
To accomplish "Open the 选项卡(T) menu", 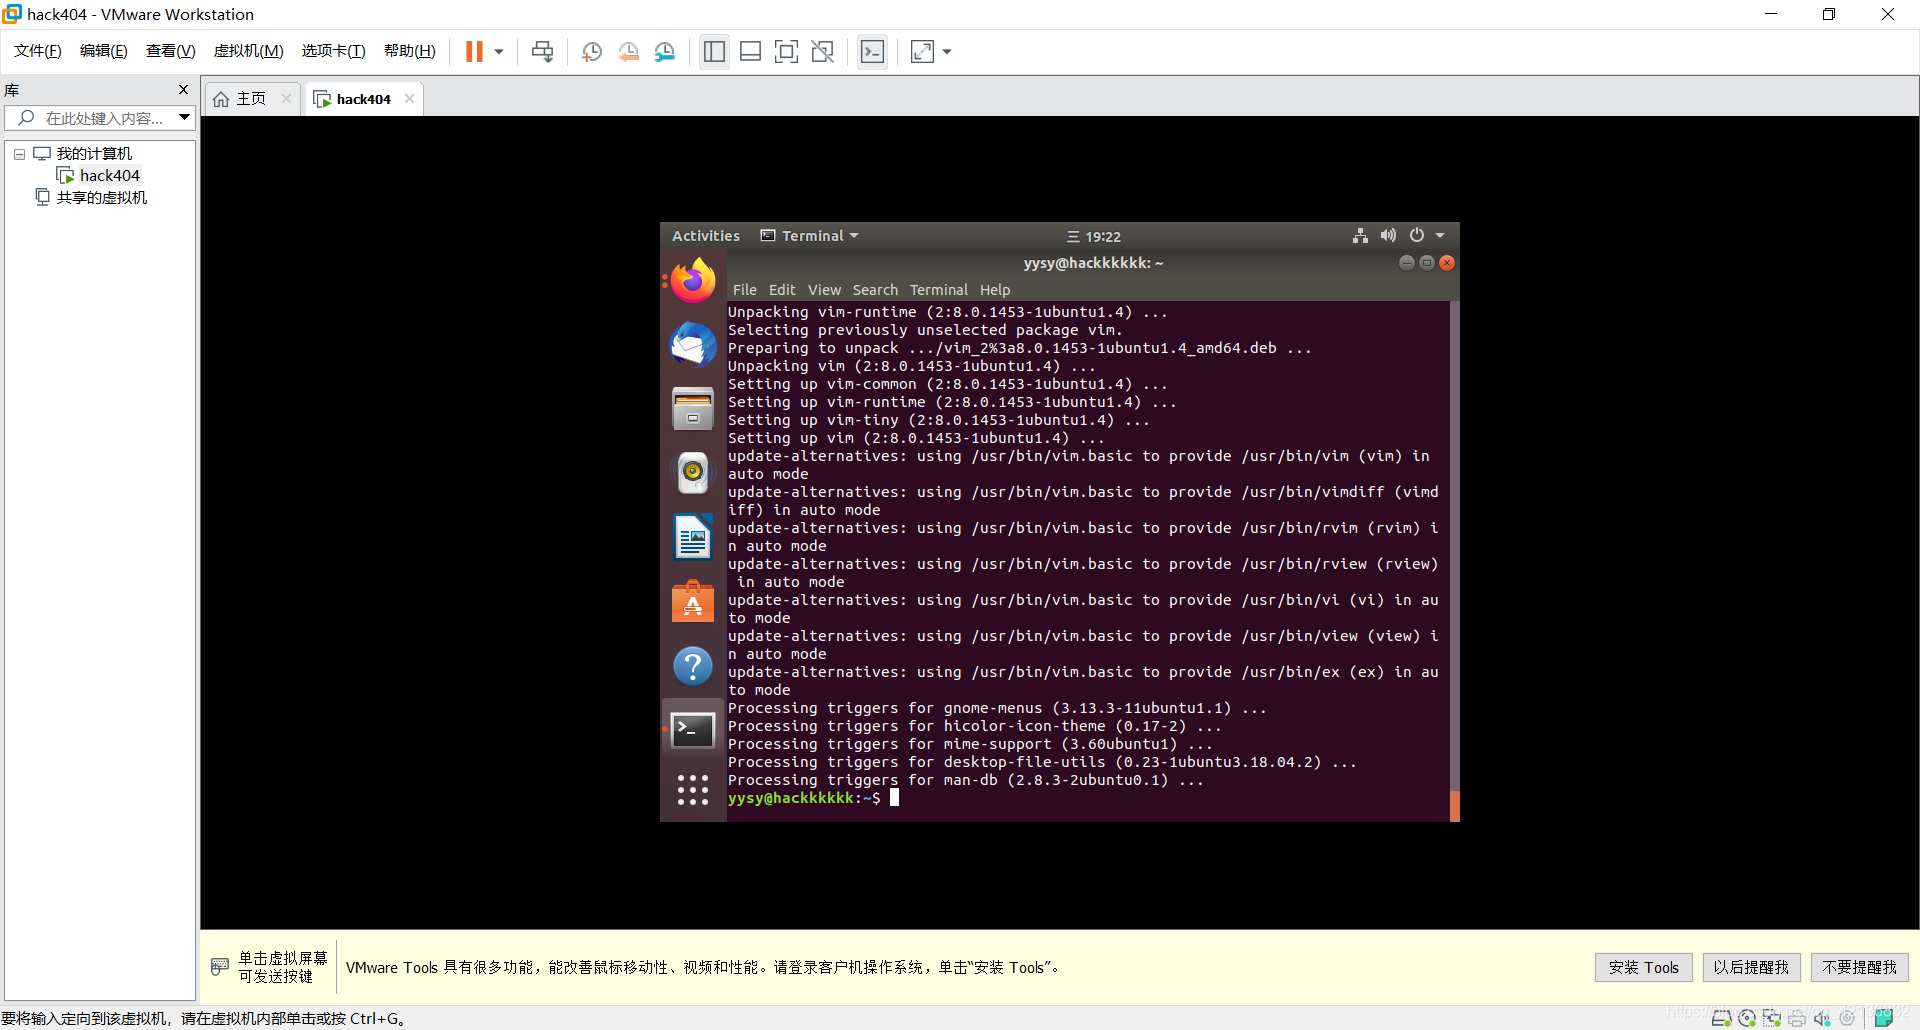I will tap(333, 51).
